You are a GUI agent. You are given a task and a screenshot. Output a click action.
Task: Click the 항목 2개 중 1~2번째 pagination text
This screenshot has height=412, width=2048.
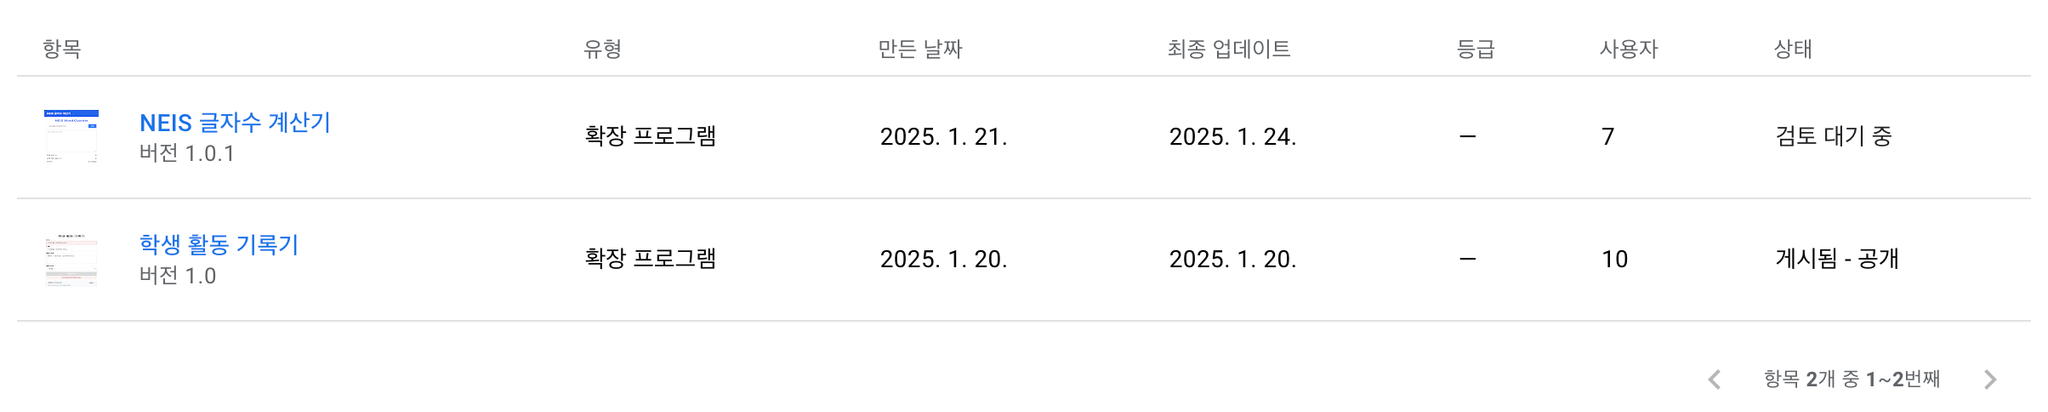pos(1852,379)
